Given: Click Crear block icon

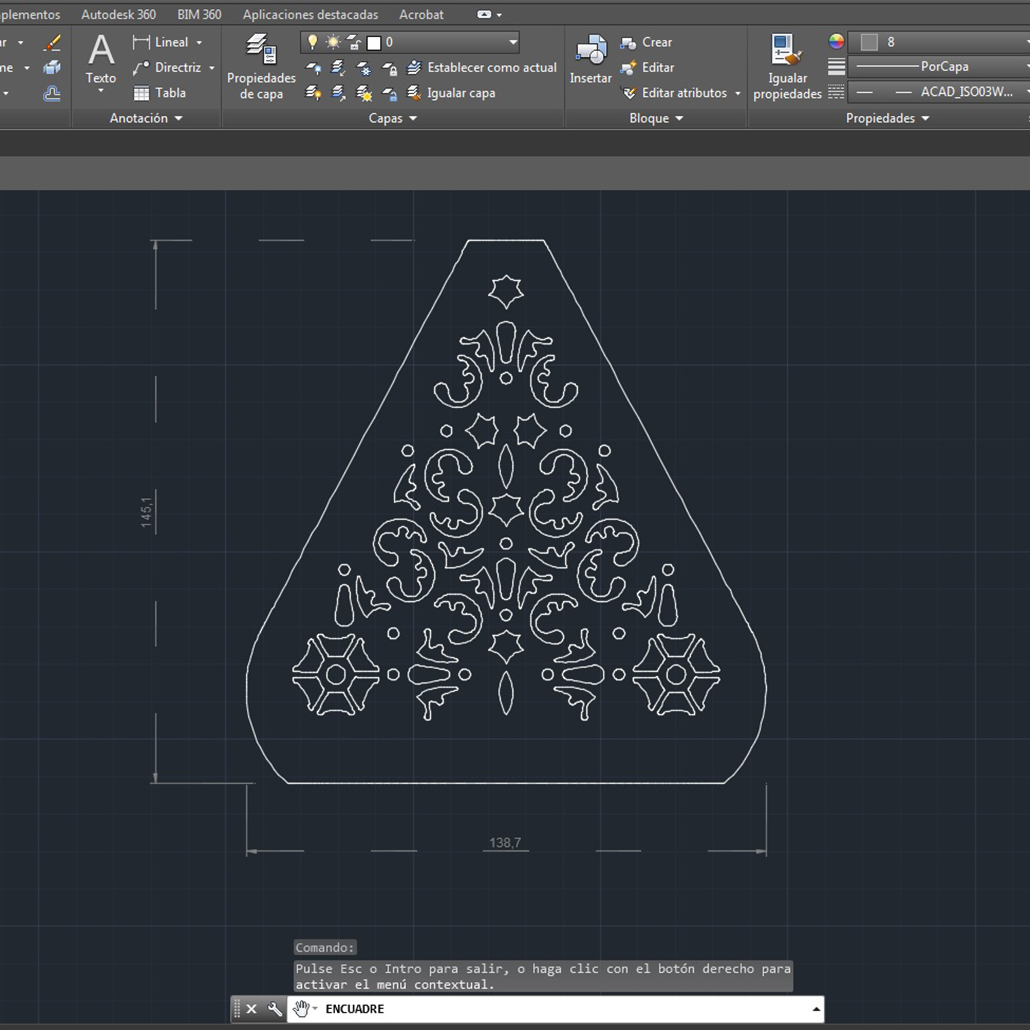Looking at the screenshot, I should (629, 43).
